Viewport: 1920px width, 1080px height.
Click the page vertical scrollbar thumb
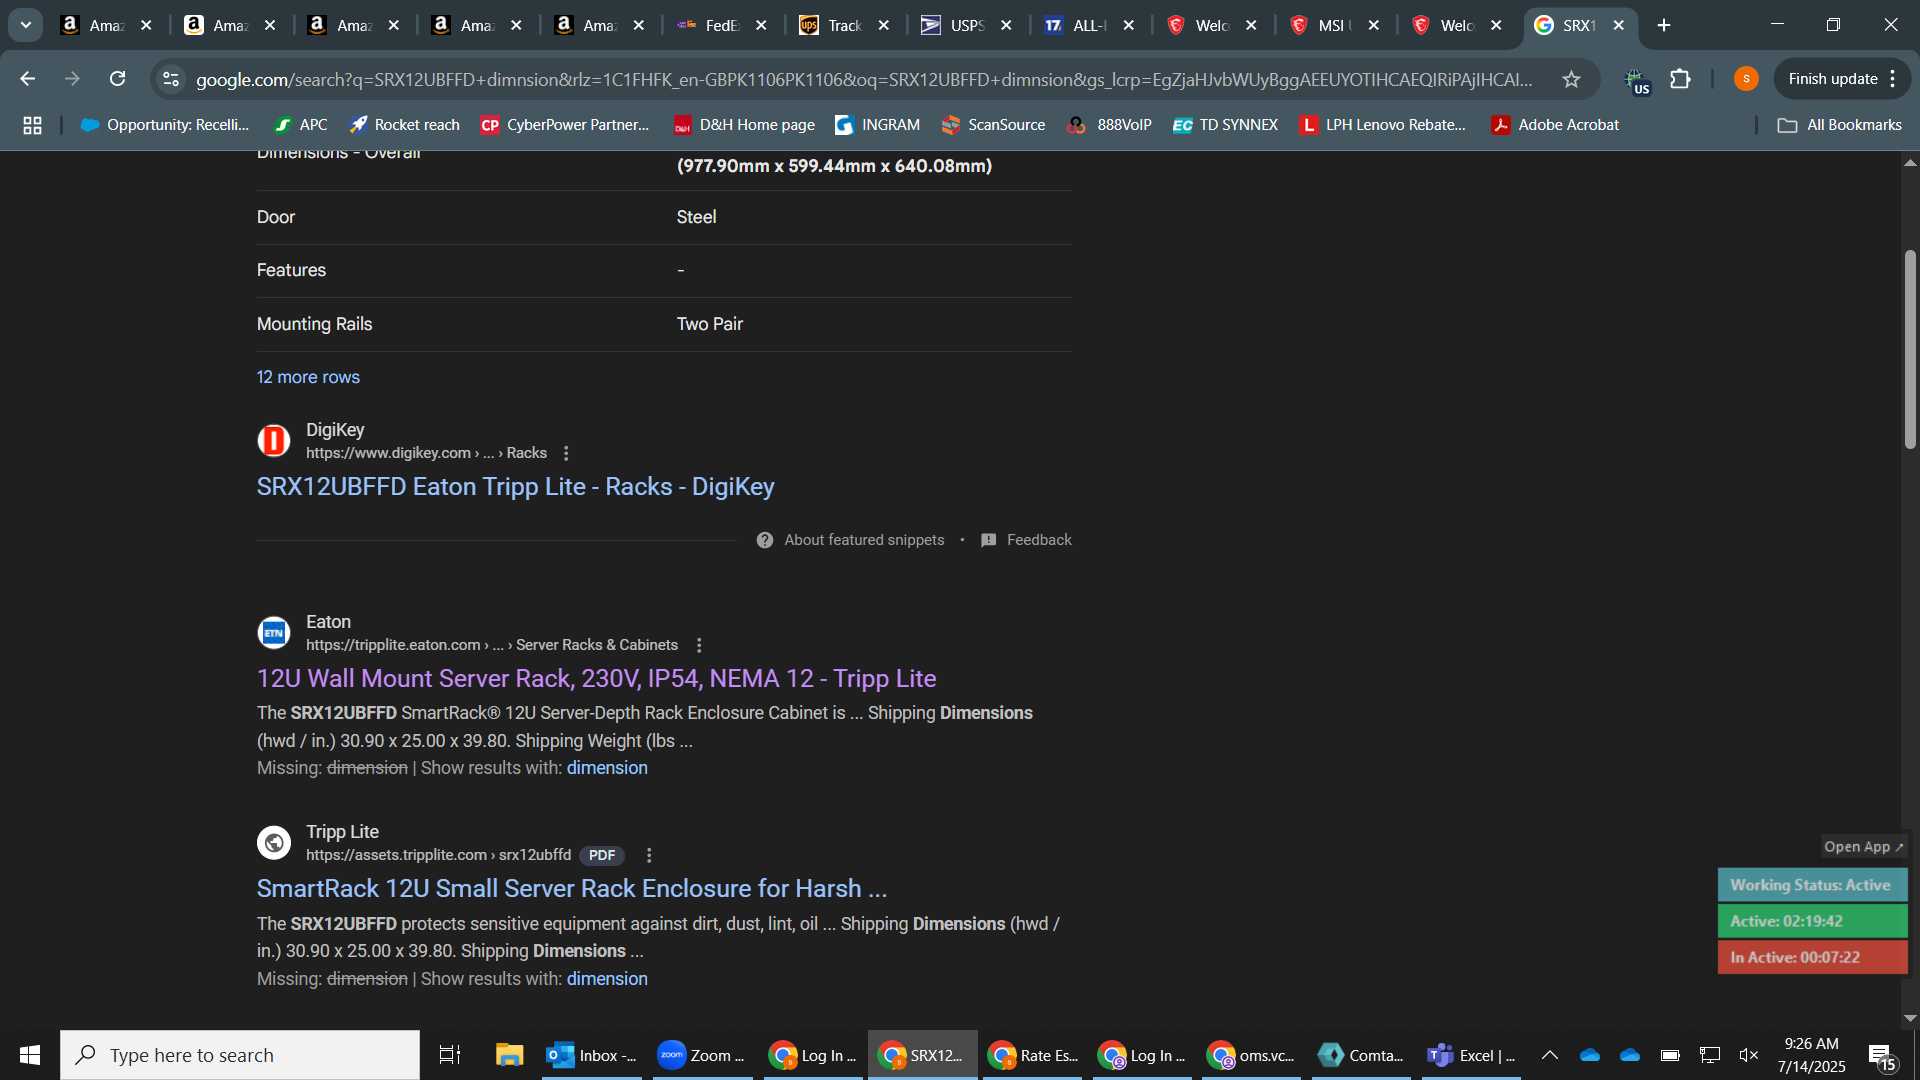click(1910, 348)
